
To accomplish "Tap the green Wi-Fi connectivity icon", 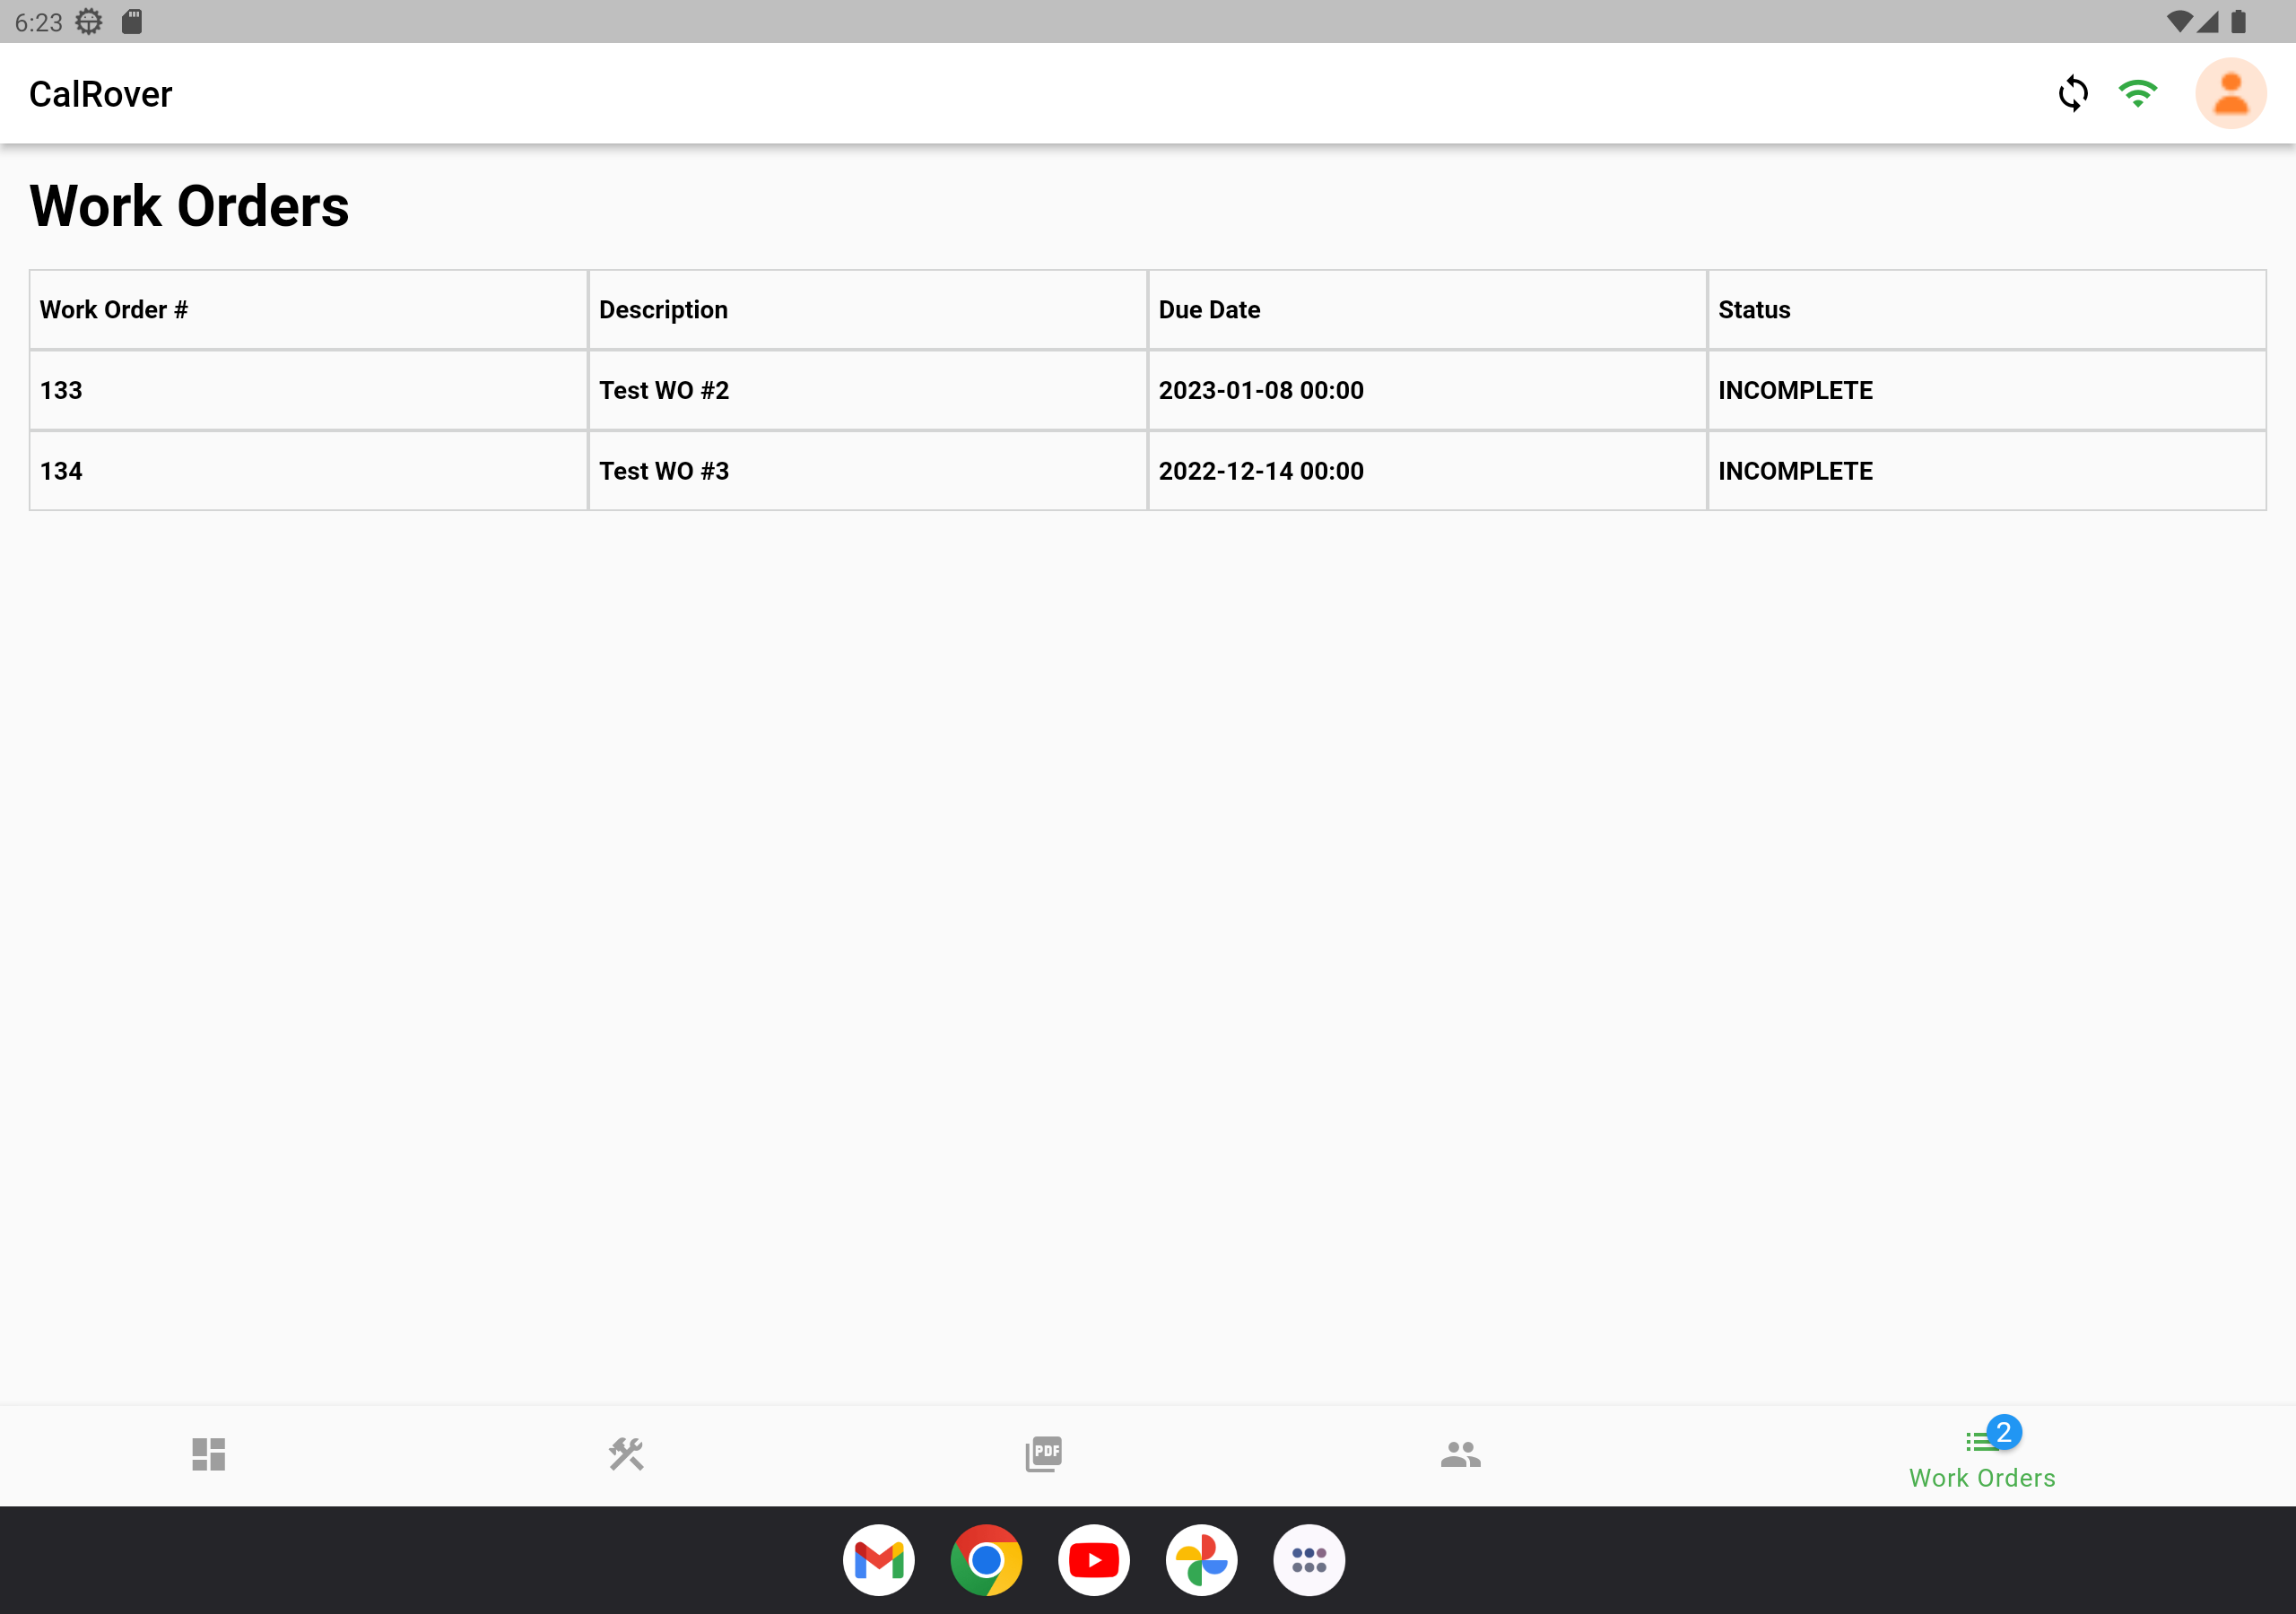I will (2138, 94).
